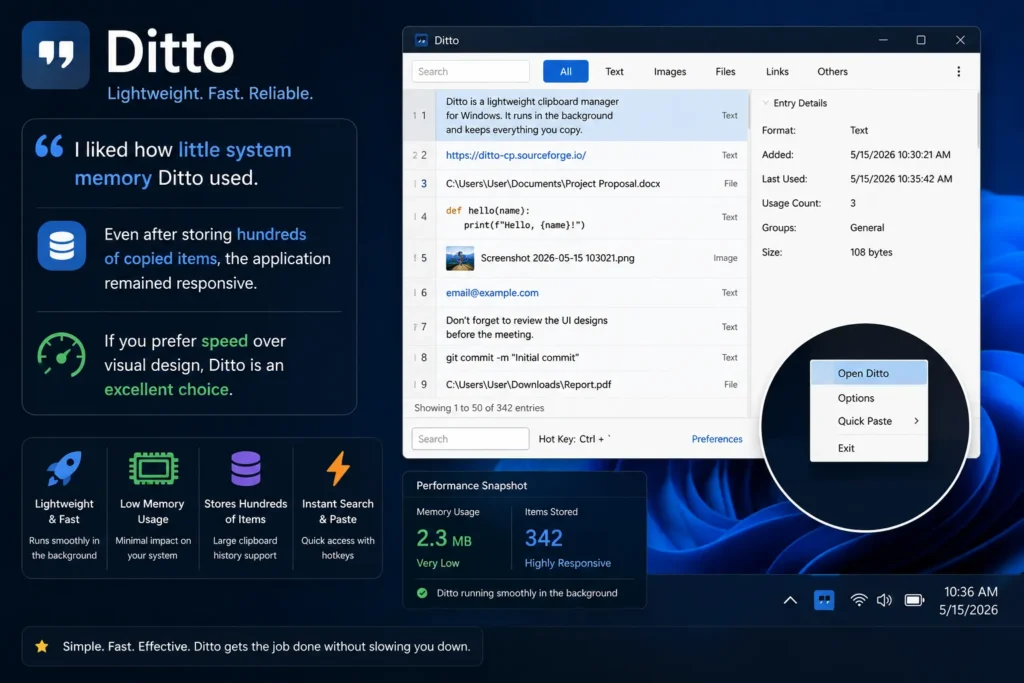Click the Added timestamp 10:30:21 AM
This screenshot has height=683, width=1024.
(x=900, y=155)
